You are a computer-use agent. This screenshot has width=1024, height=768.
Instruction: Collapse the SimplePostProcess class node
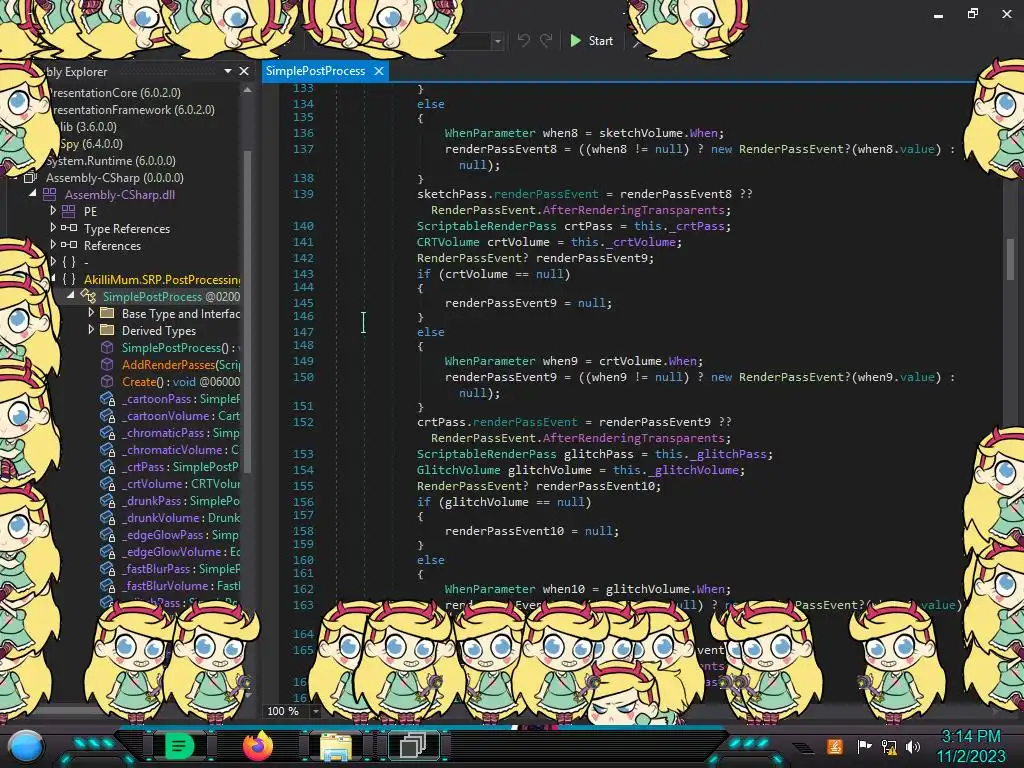(x=71, y=296)
